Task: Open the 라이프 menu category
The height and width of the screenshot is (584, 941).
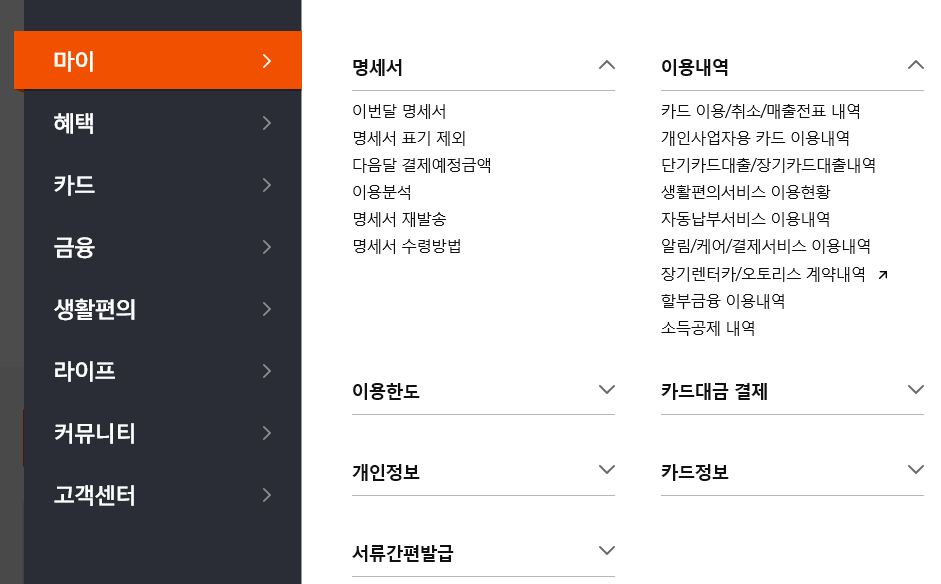Action: point(163,371)
